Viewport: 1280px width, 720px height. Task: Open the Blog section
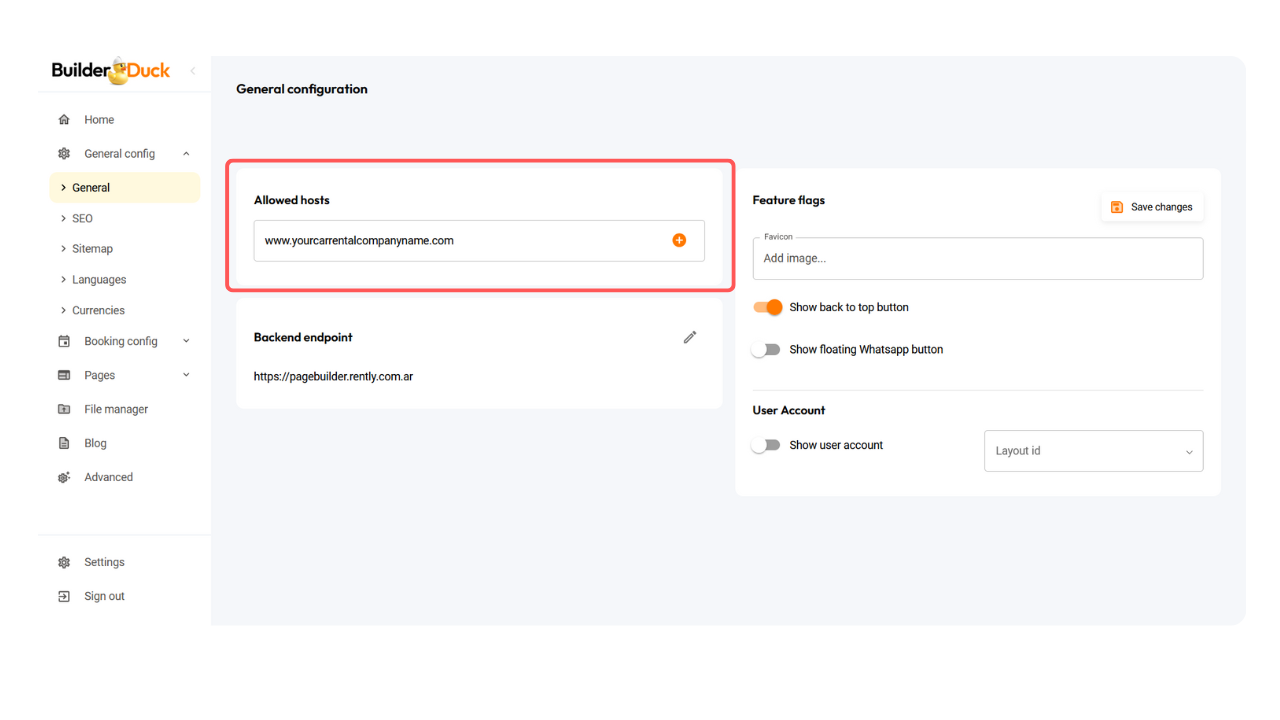coord(95,443)
